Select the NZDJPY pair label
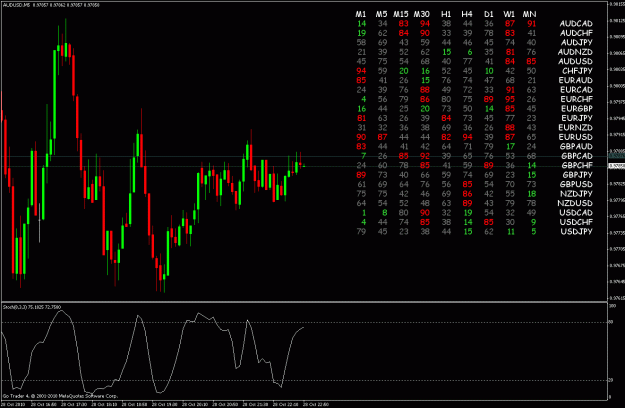 (576, 194)
